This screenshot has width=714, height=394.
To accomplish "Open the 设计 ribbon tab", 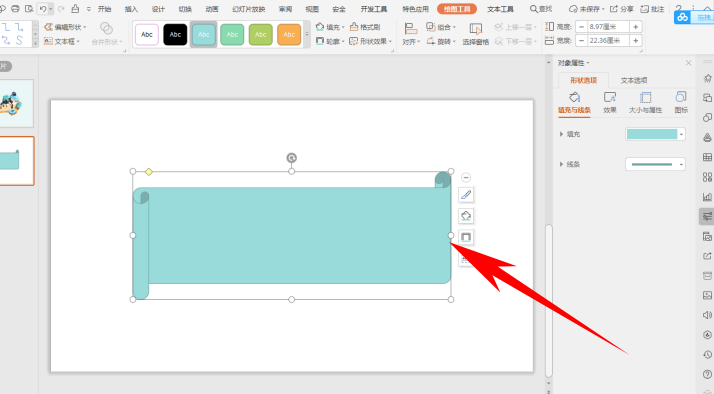I will point(158,9).
